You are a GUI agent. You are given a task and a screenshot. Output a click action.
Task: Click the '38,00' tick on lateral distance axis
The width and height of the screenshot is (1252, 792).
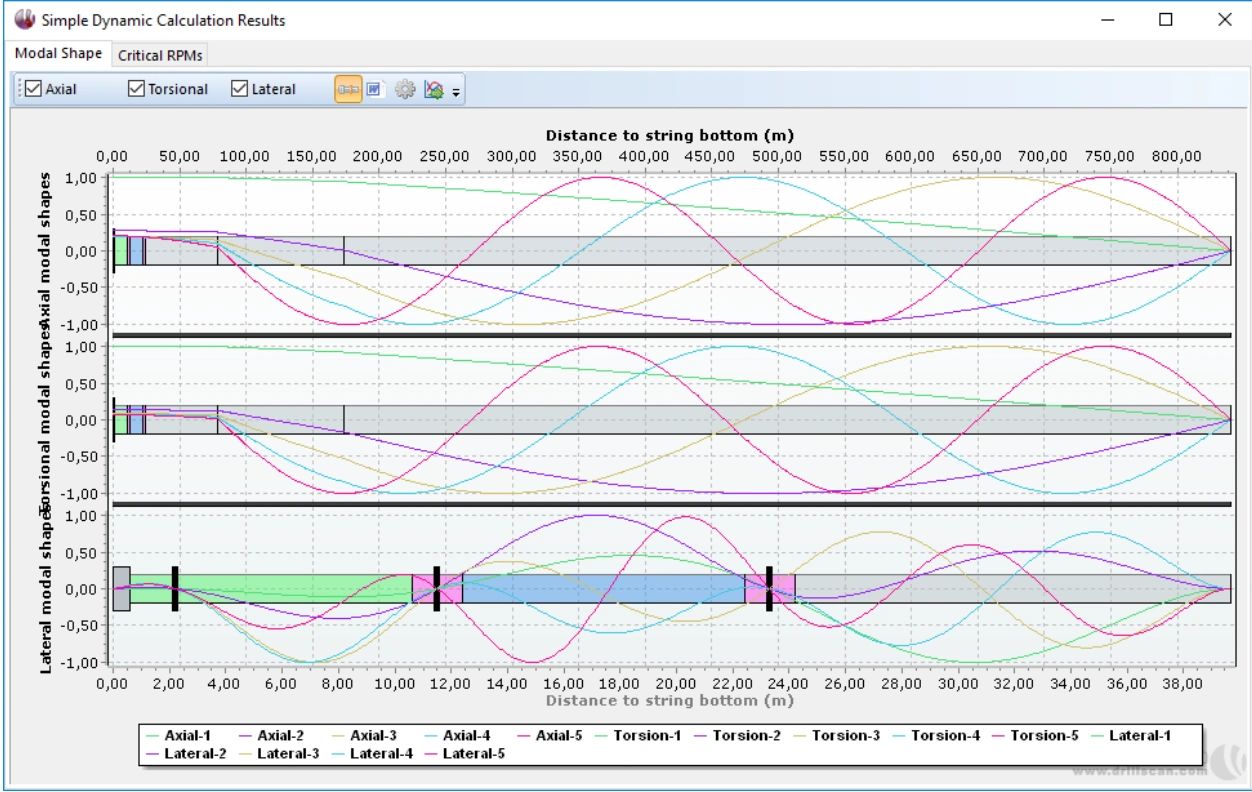click(x=1184, y=684)
